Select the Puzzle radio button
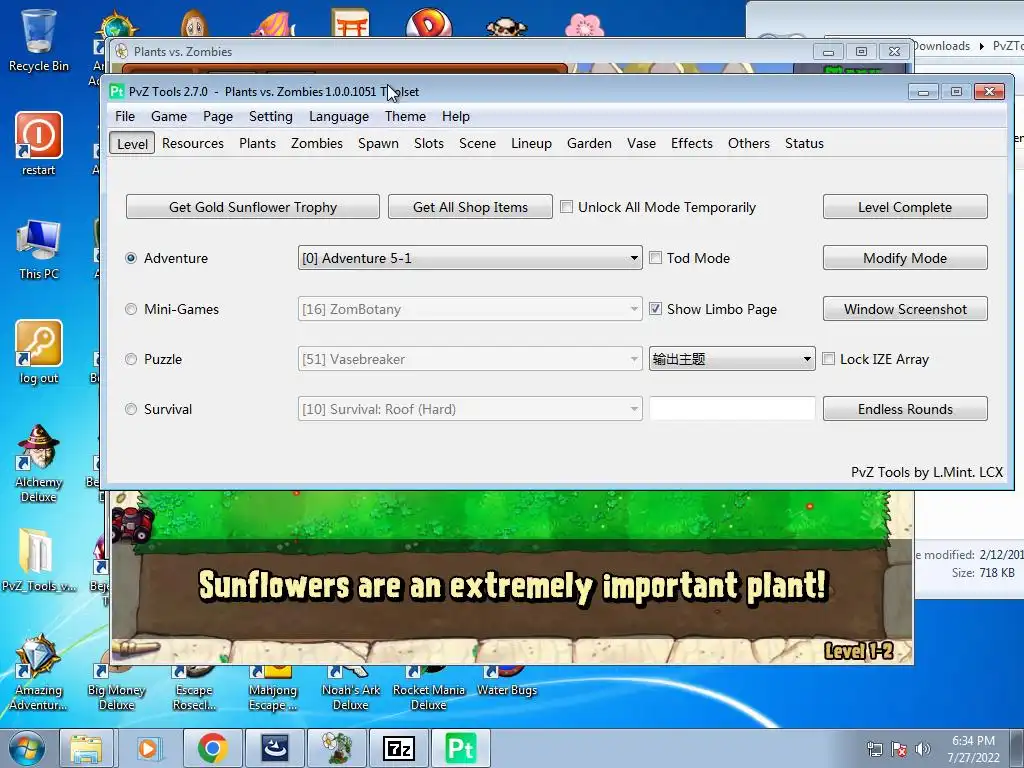Viewport: 1024px width, 768px height. (131, 359)
